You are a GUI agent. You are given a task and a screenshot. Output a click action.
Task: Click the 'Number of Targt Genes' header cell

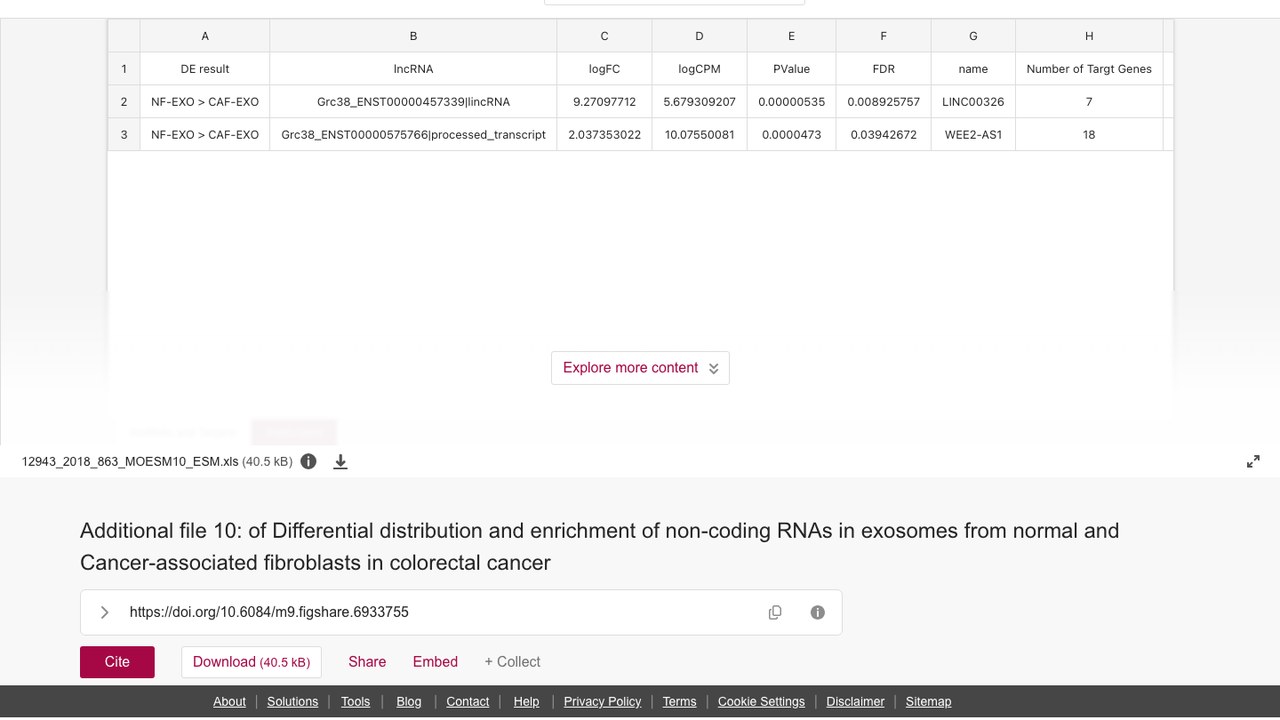1089,69
